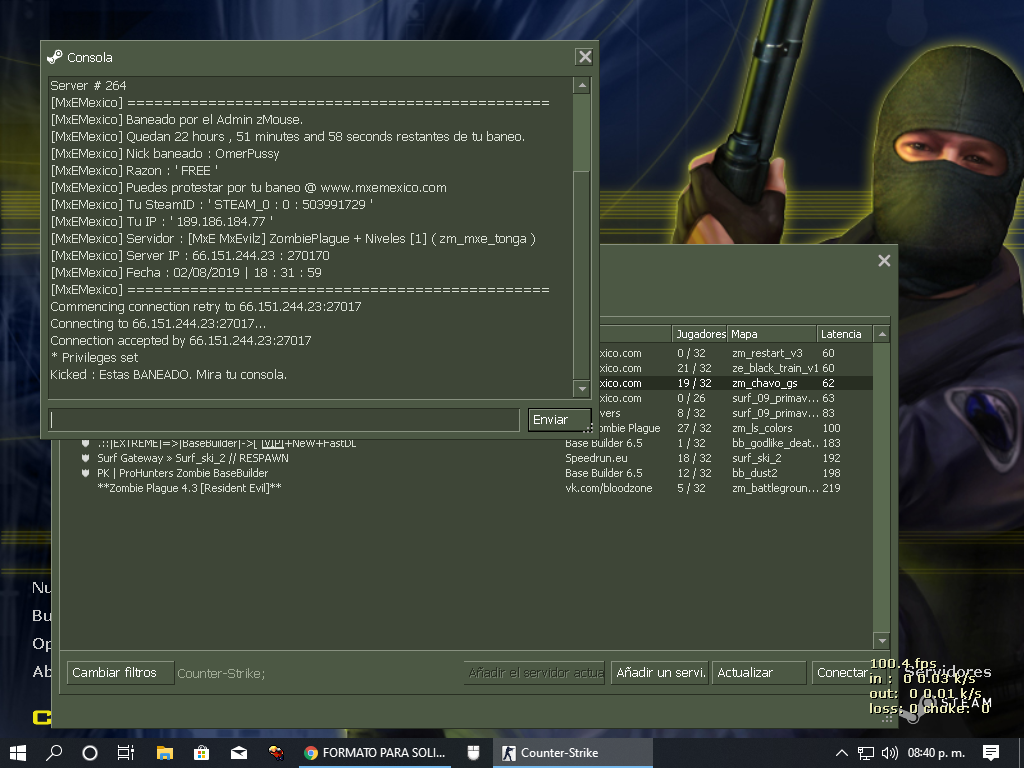Open the red car app taskbar icon
1024x768 pixels.
click(x=276, y=753)
